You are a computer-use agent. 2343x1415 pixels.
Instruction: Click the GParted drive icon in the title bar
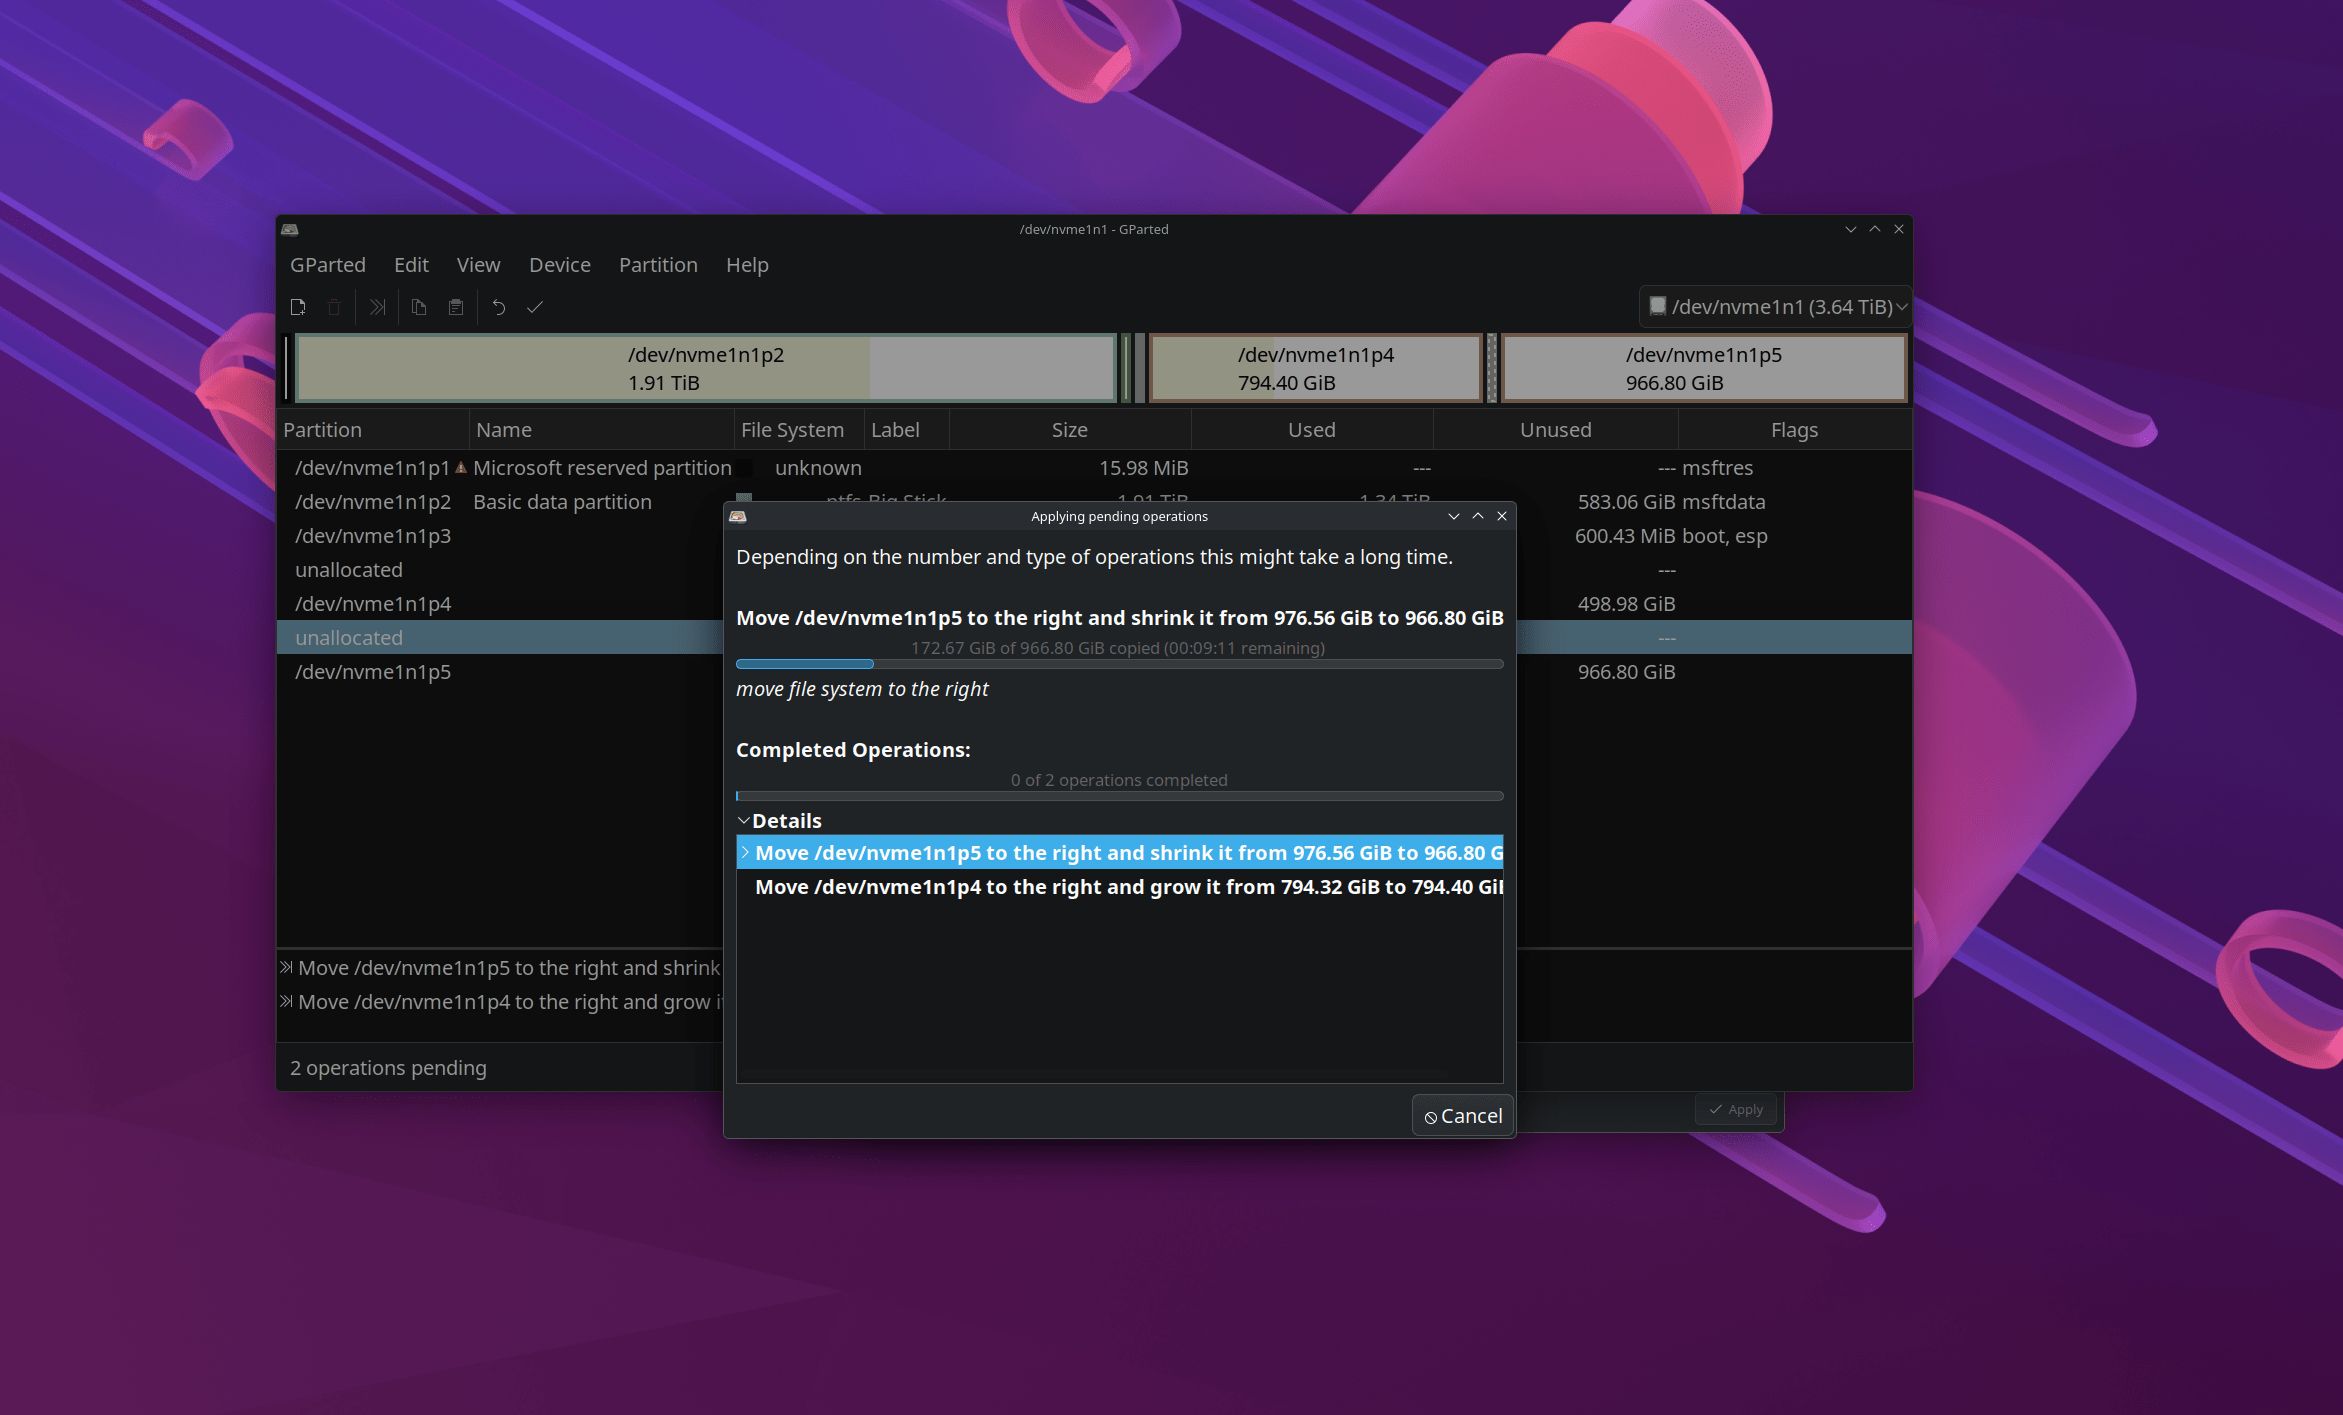(289, 229)
